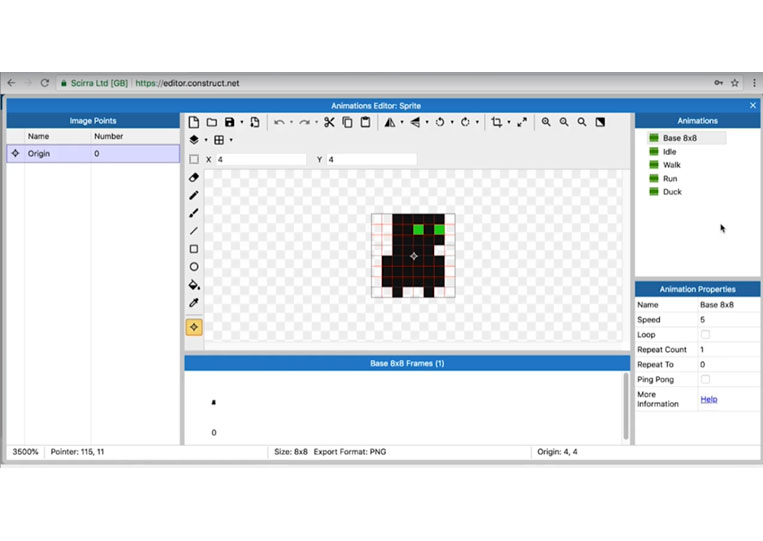Click the import frames file icon
The width and height of the screenshot is (763, 541).
(x=255, y=122)
